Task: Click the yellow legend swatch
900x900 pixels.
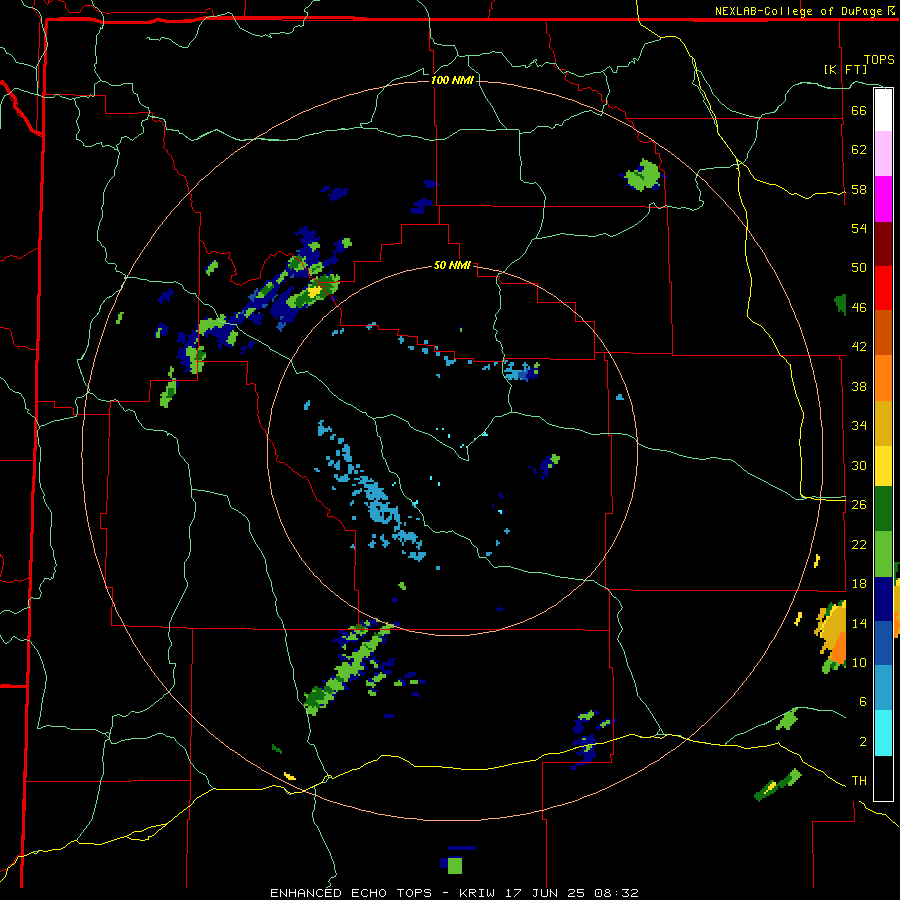Action: 883,466
